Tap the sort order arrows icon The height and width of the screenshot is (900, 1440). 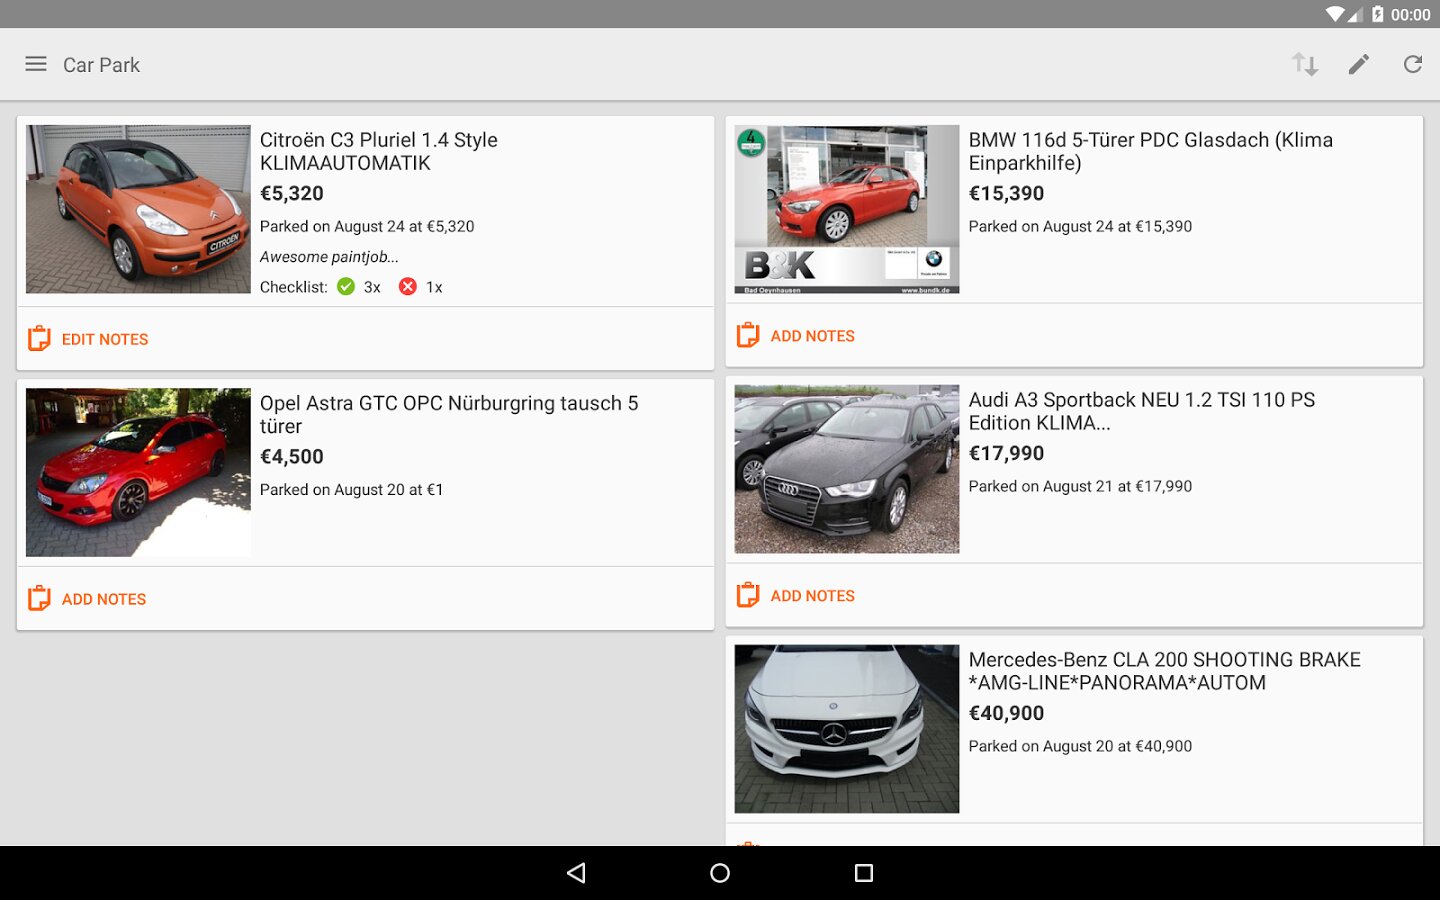click(x=1304, y=64)
